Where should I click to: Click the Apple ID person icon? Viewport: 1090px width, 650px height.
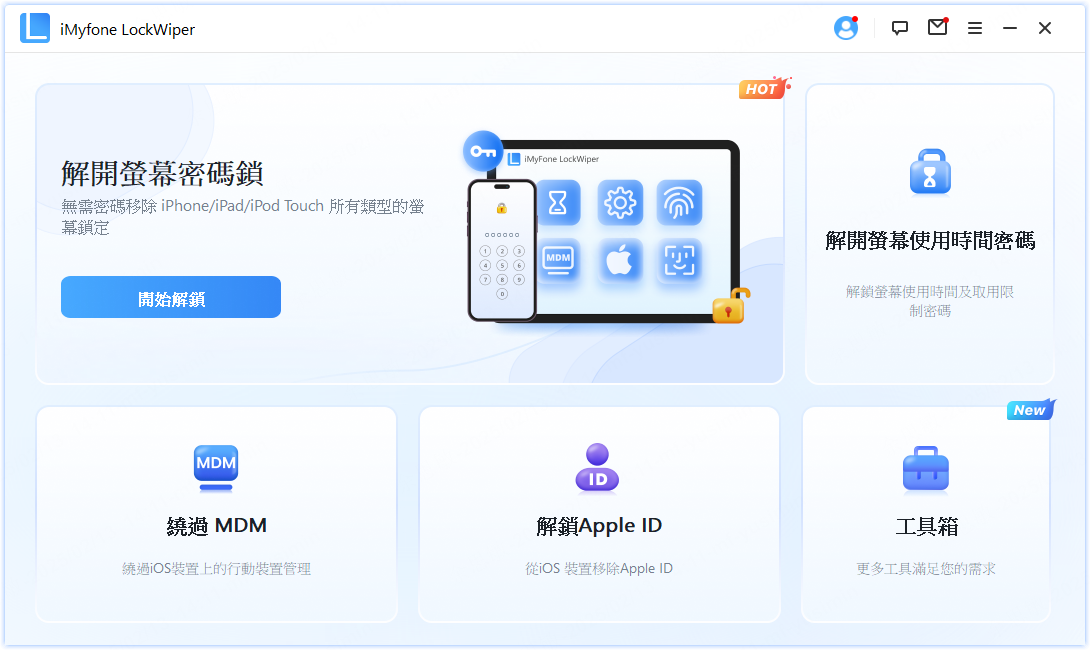click(597, 468)
